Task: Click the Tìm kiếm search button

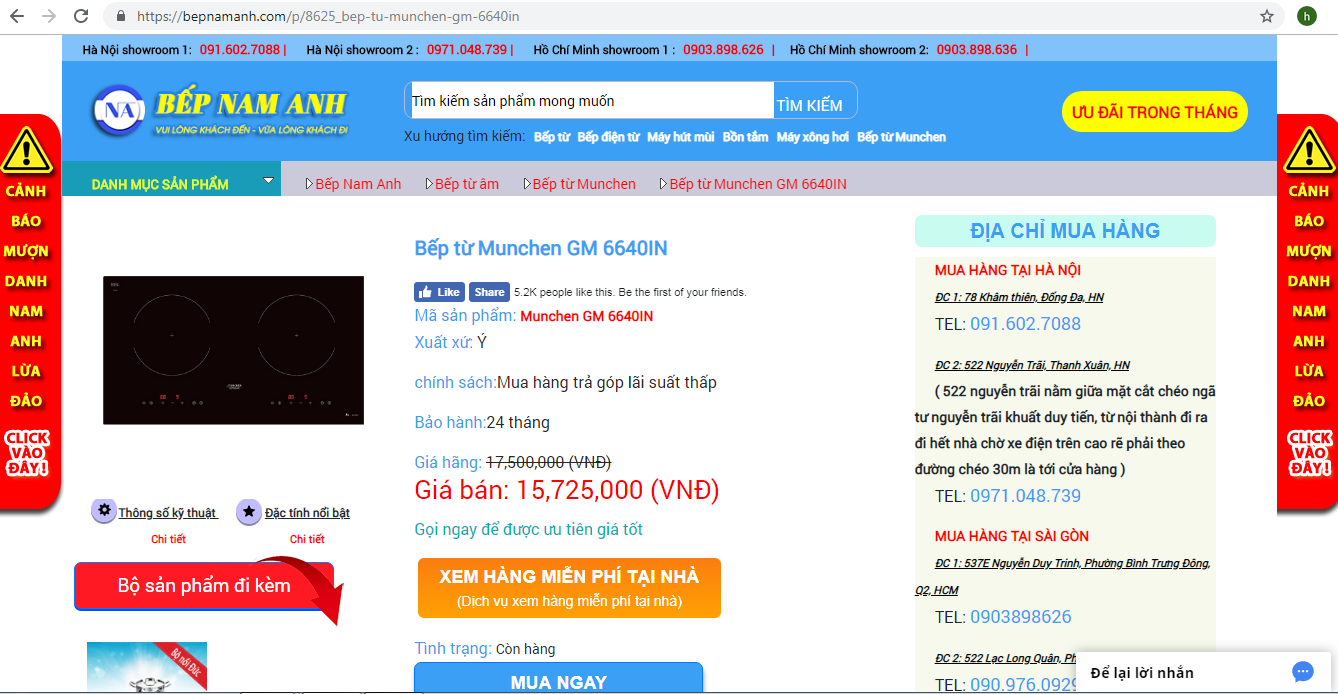Action: 809,105
